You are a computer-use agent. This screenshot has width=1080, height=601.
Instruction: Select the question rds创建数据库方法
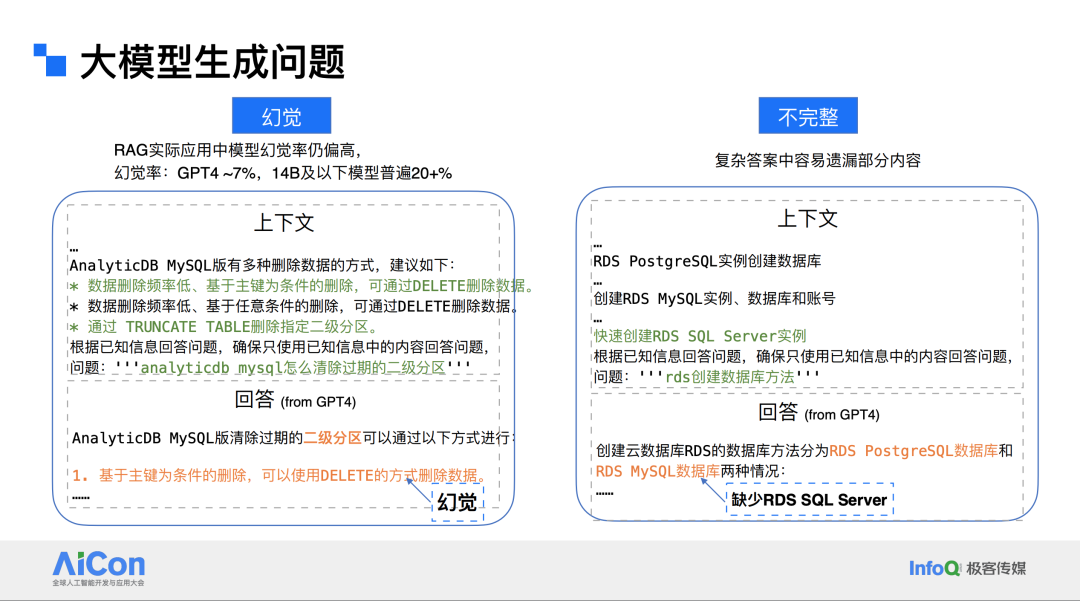point(707,377)
